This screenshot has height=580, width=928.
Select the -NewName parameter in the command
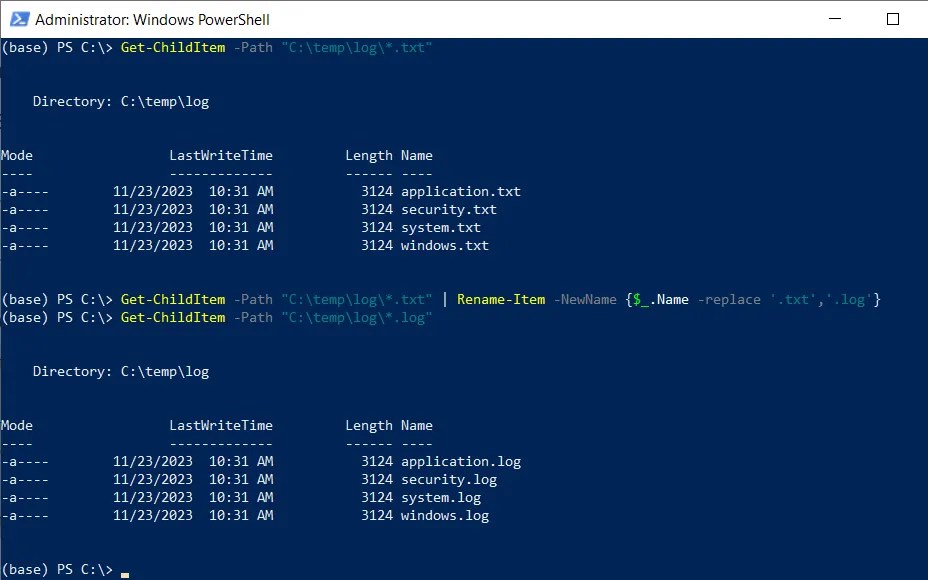pyautogui.click(x=587, y=299)
